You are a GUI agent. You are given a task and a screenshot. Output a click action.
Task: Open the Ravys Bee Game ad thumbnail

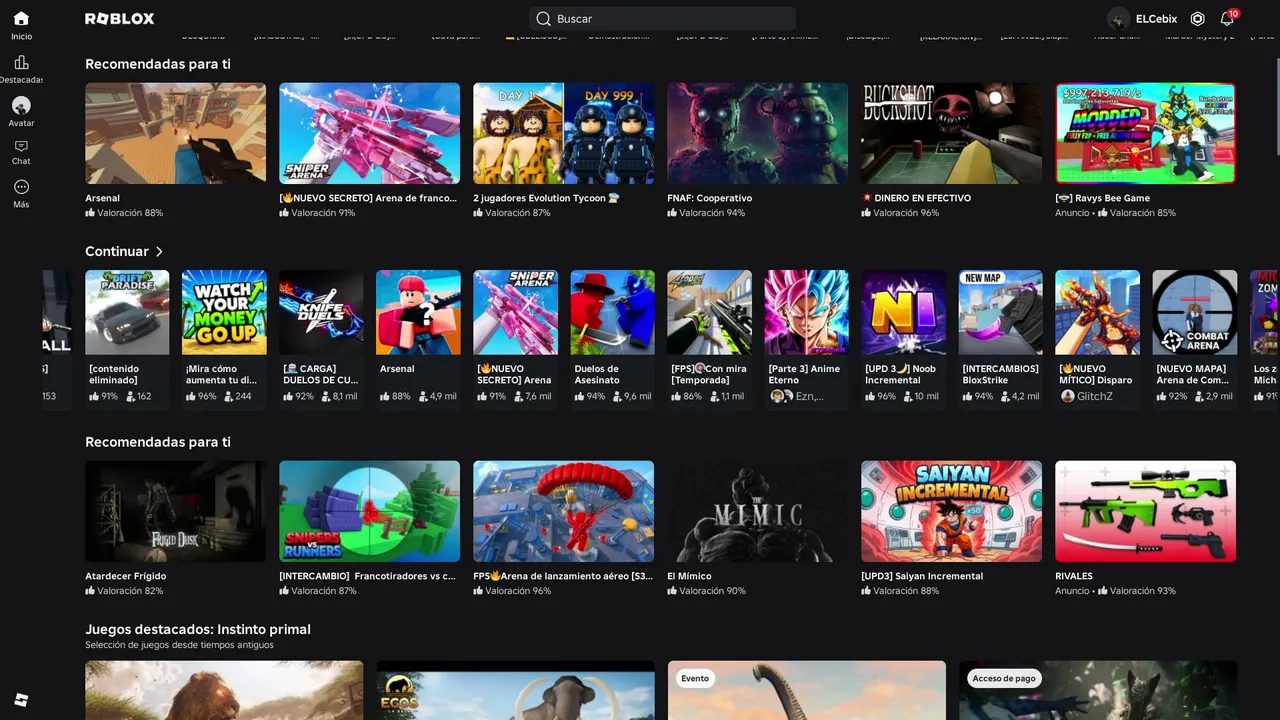1145,133
